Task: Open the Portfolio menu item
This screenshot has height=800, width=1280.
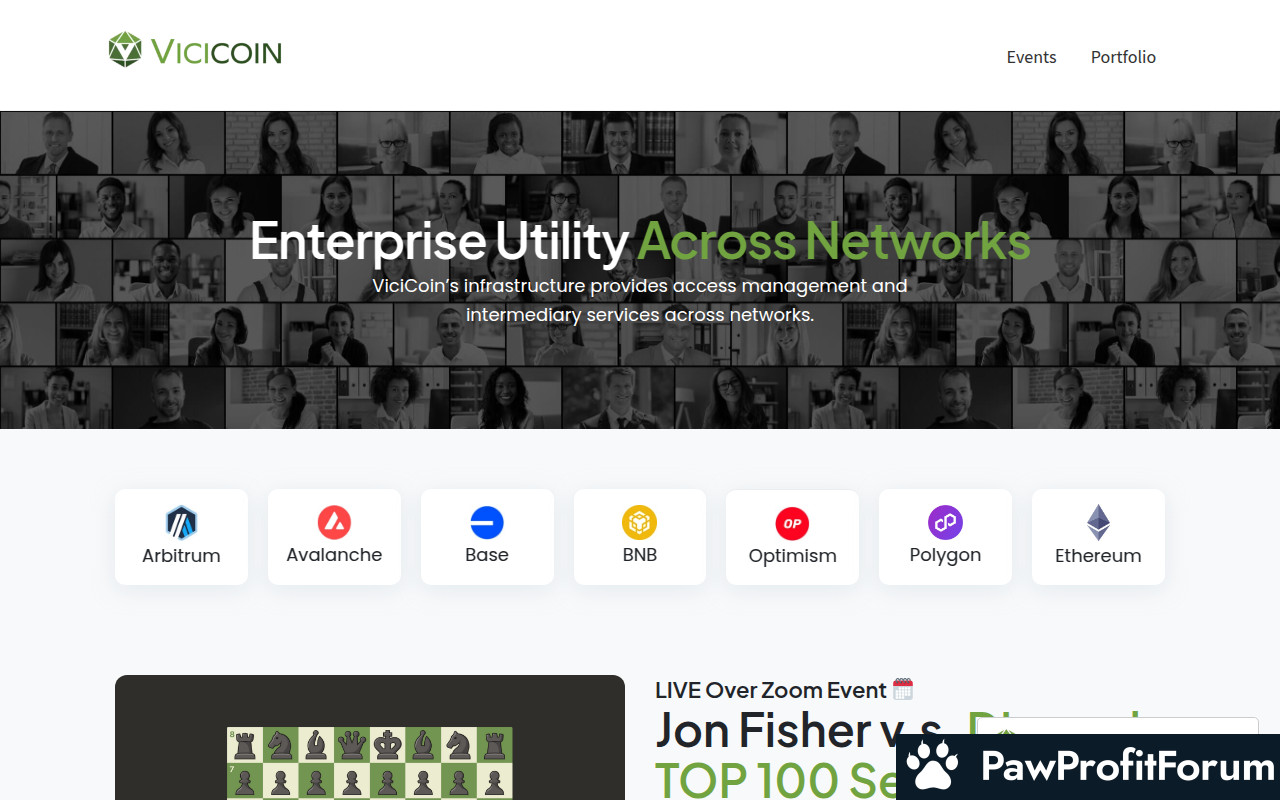Action: click(x=1123, y=57)
